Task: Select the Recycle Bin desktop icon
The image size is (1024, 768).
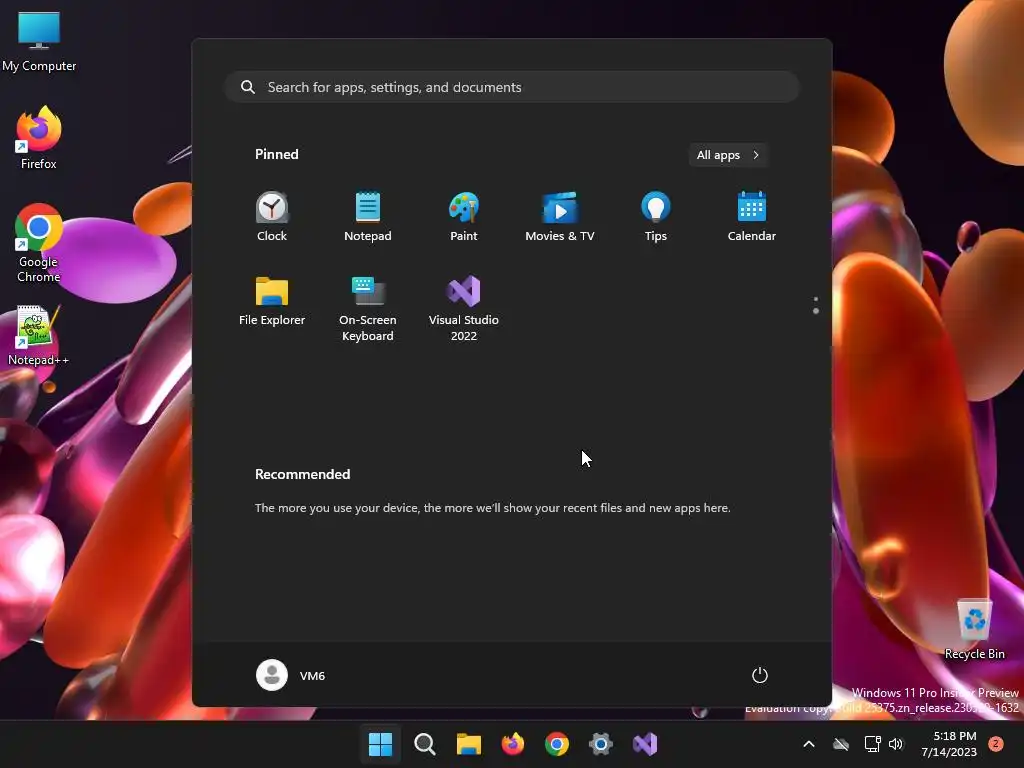Action: click(x=974, y=629)
